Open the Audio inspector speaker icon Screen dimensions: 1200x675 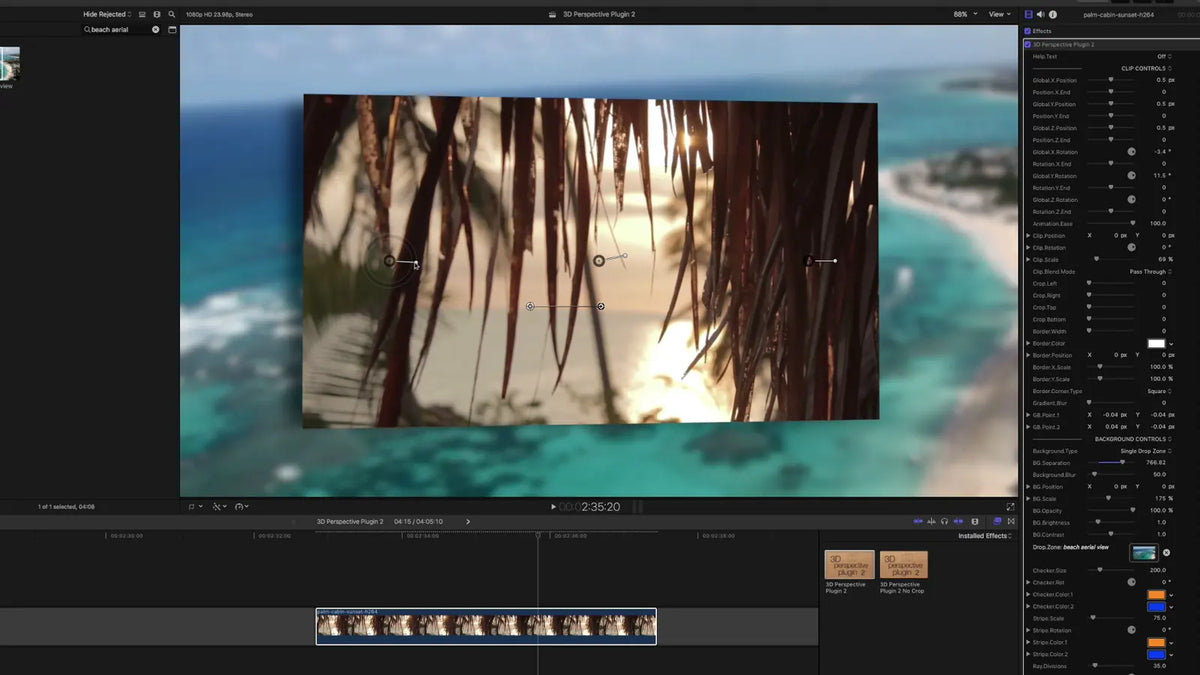tap(1041, 14)
